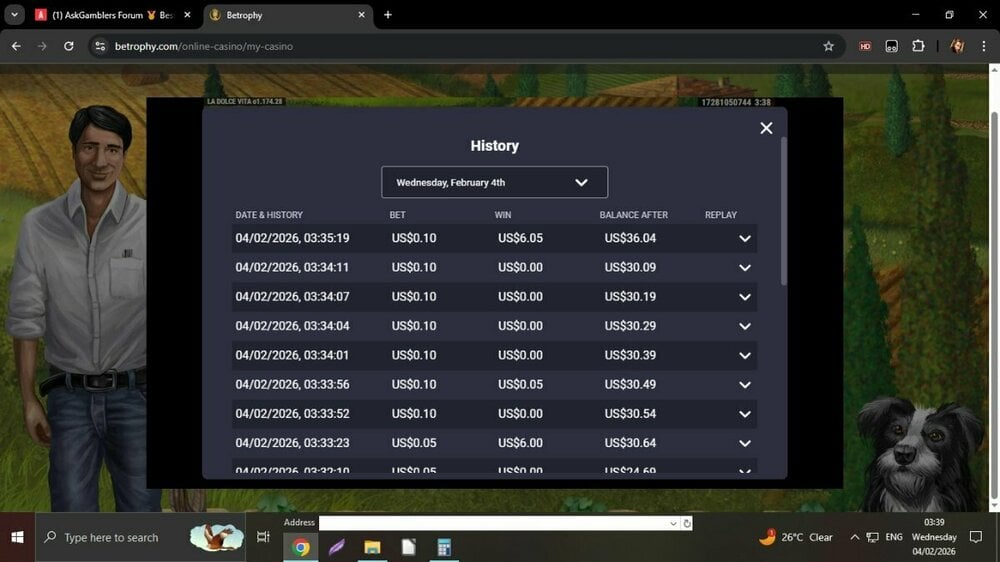Expand the 03:34:04 history row chevron
1000x562 pixels.
tap(744, 326)
